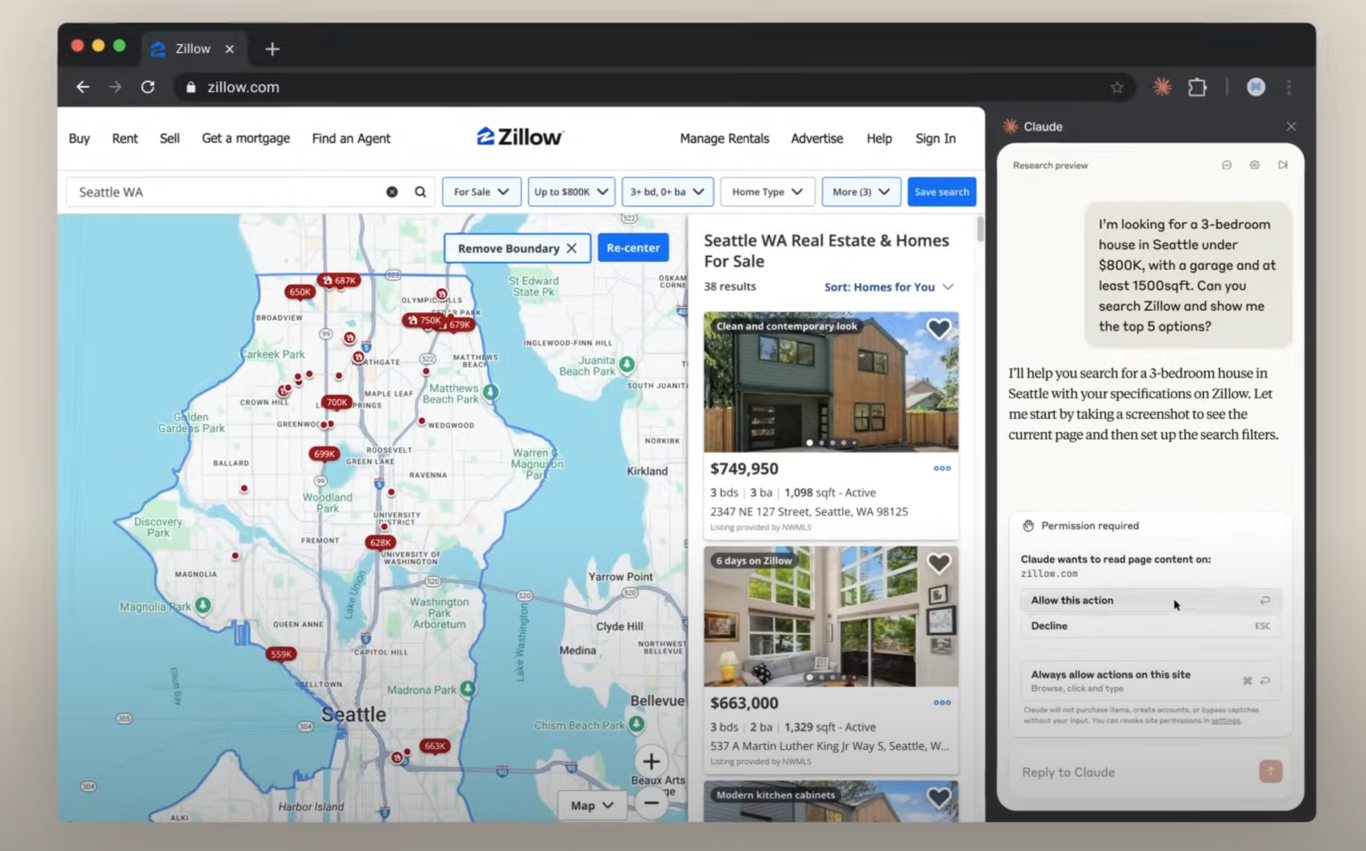Open a new browser tab

(x=272, y=48)
